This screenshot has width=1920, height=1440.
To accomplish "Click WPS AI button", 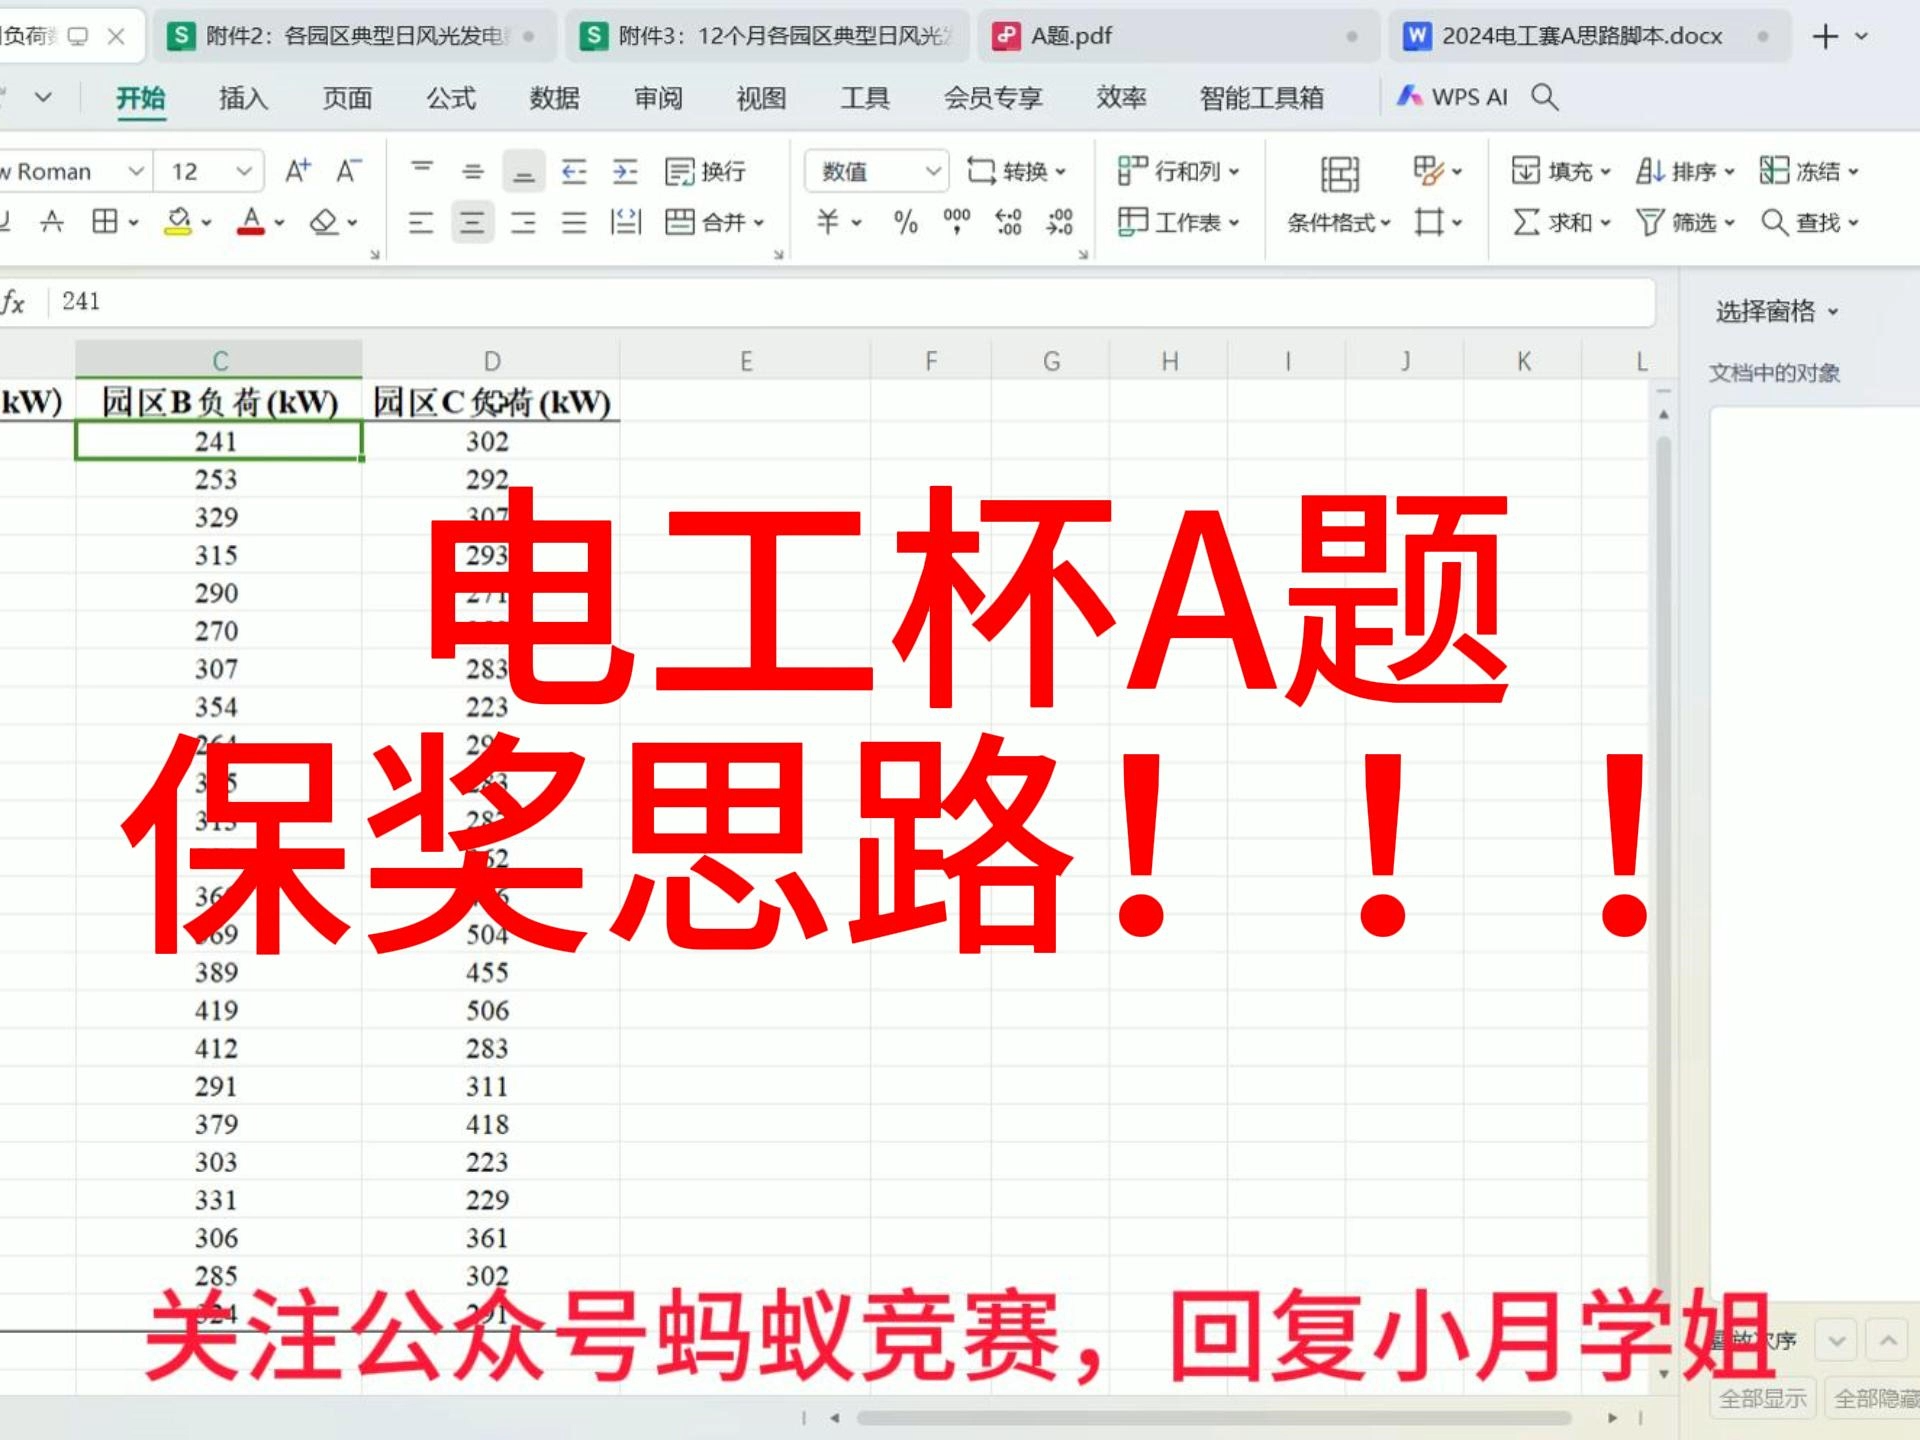I will (x=1451, y=97).
